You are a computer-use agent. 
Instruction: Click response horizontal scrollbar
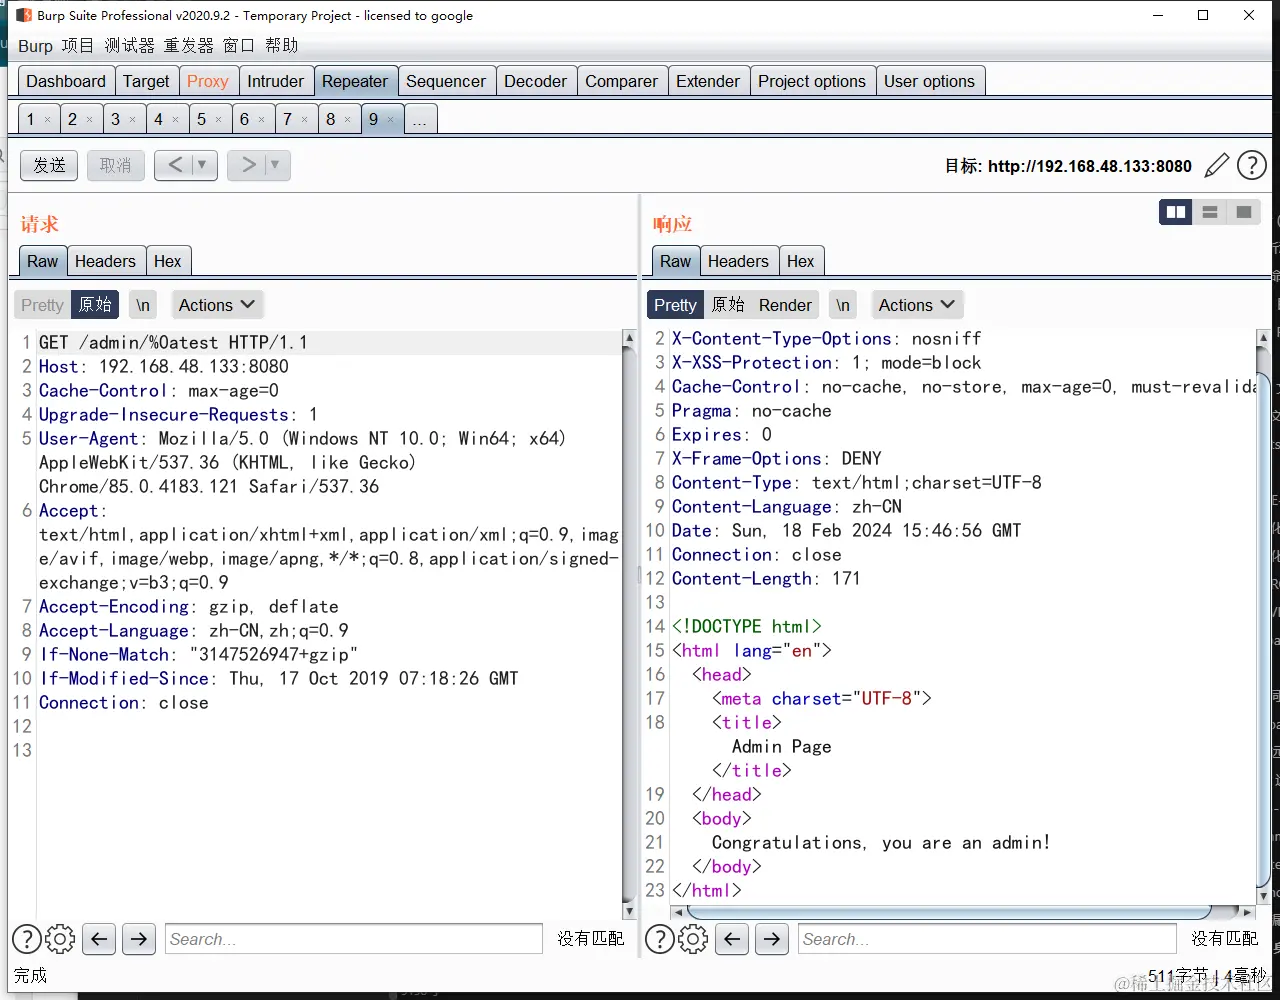click(949, 912)
